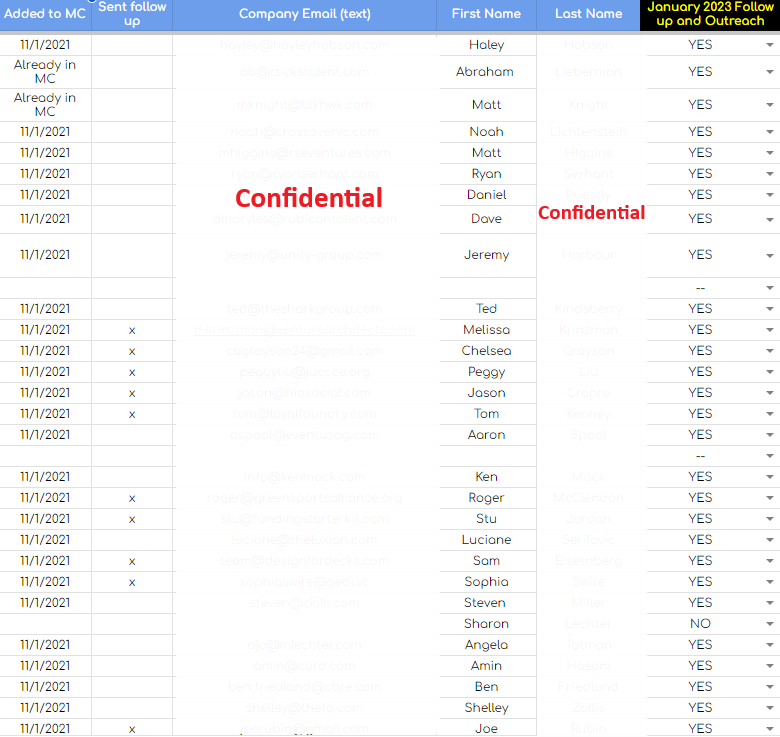Viewport: 780px width, 737px height.
Task: Select the NO value in Sharon's row
Action: pos(700,624)
